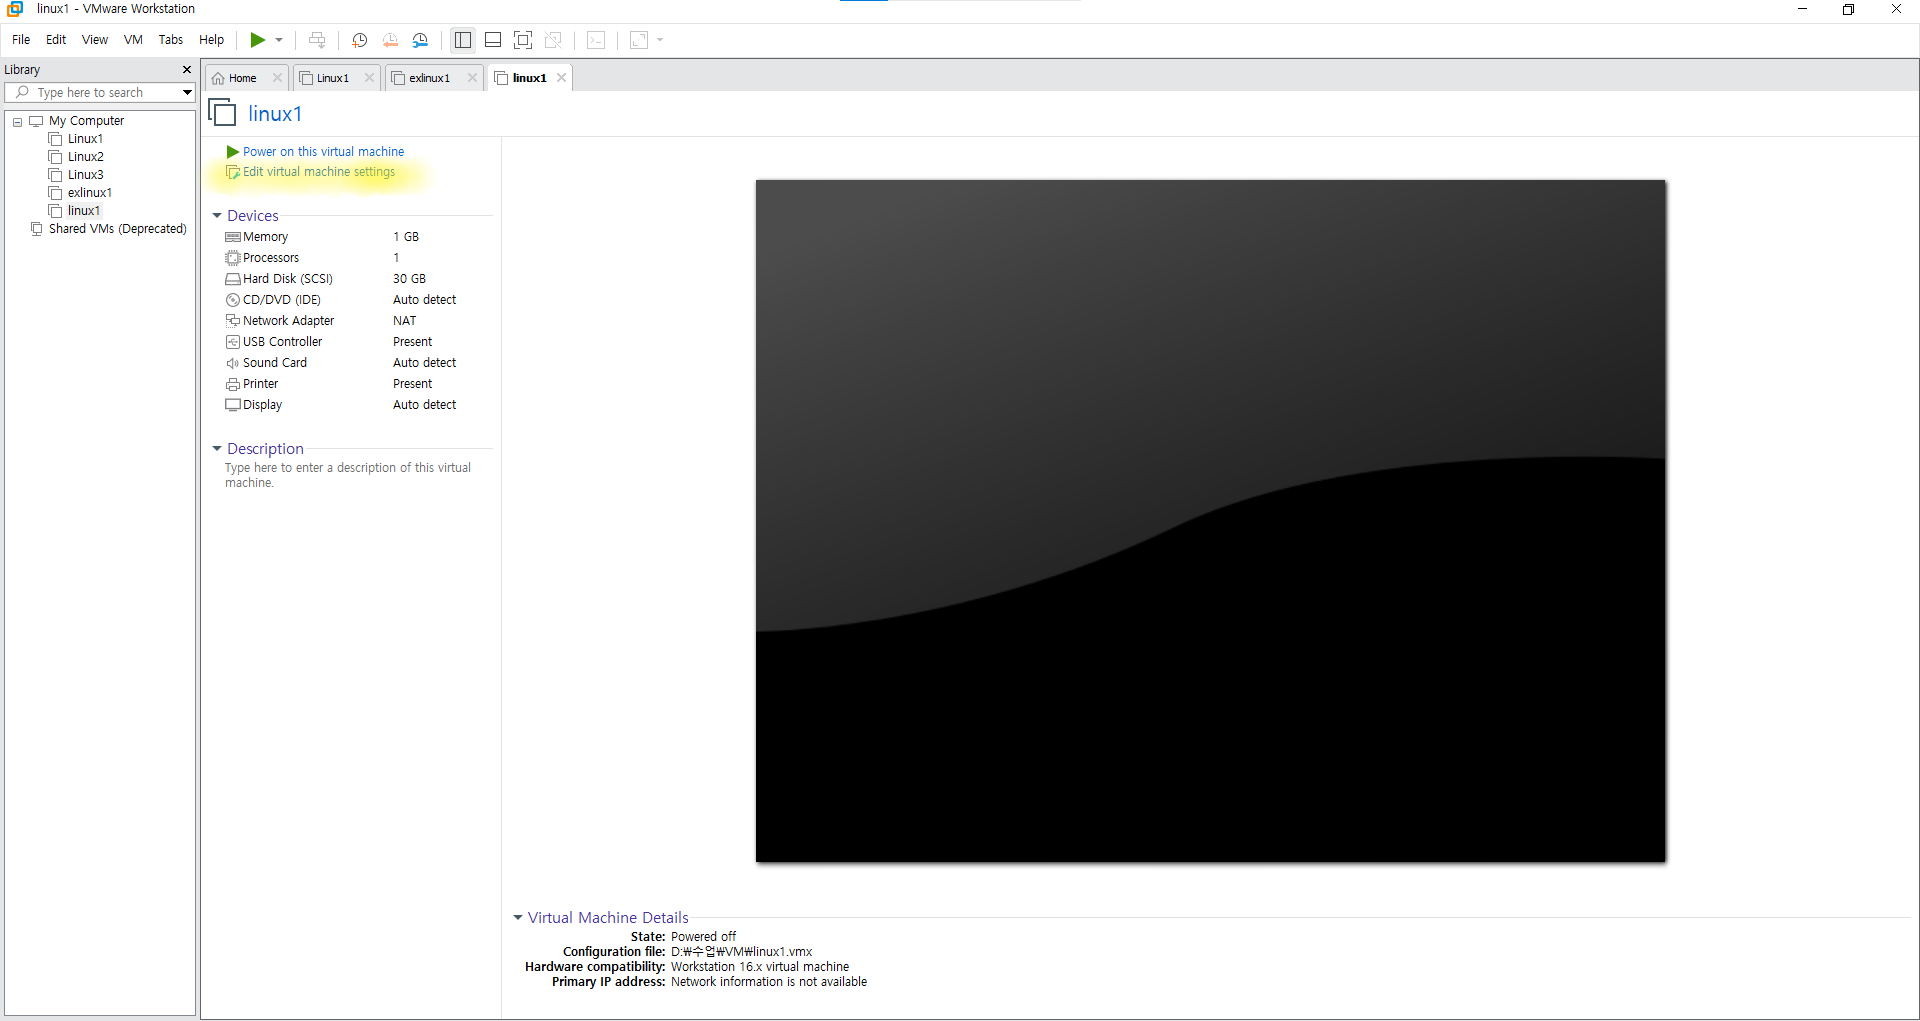Click Power on this virtual machine link
1920x1021 pixels.
click(323, 152)
